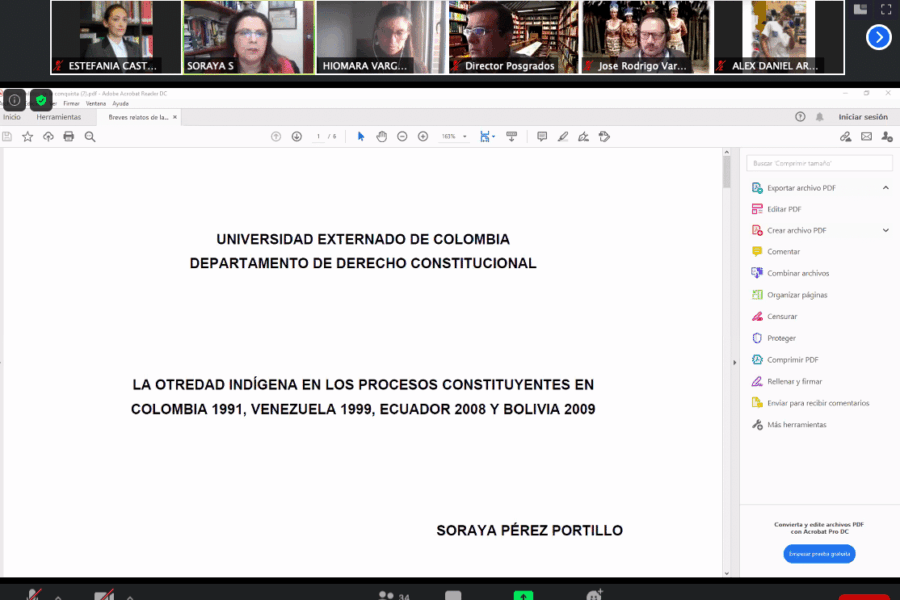Click the tools search input field
The height and width of the screenshot is (600, 900).
click(818, 162)
